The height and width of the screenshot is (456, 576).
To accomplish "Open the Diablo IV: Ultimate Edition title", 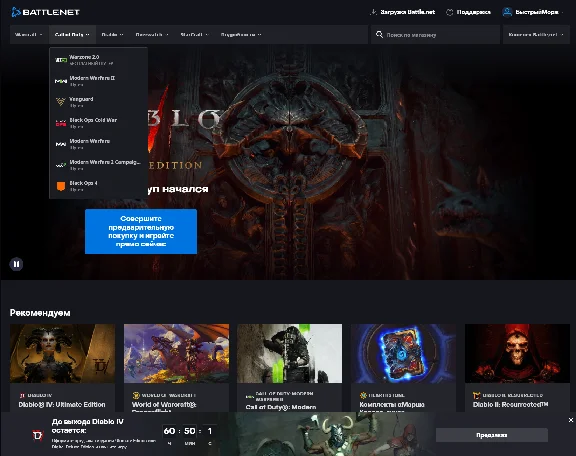I will pos(62,405).
